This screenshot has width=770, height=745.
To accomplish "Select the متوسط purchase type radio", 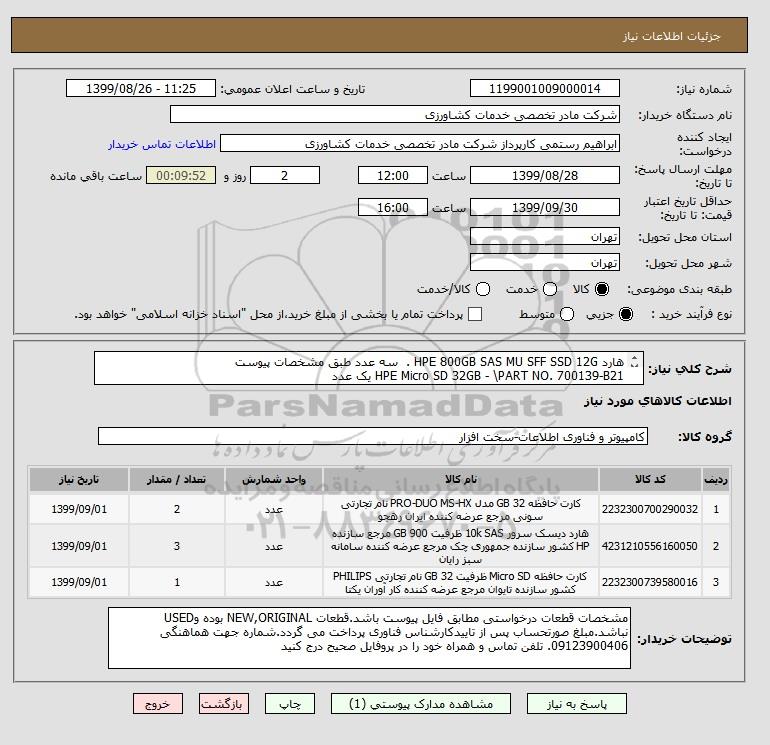I will [x=567, y=314].
